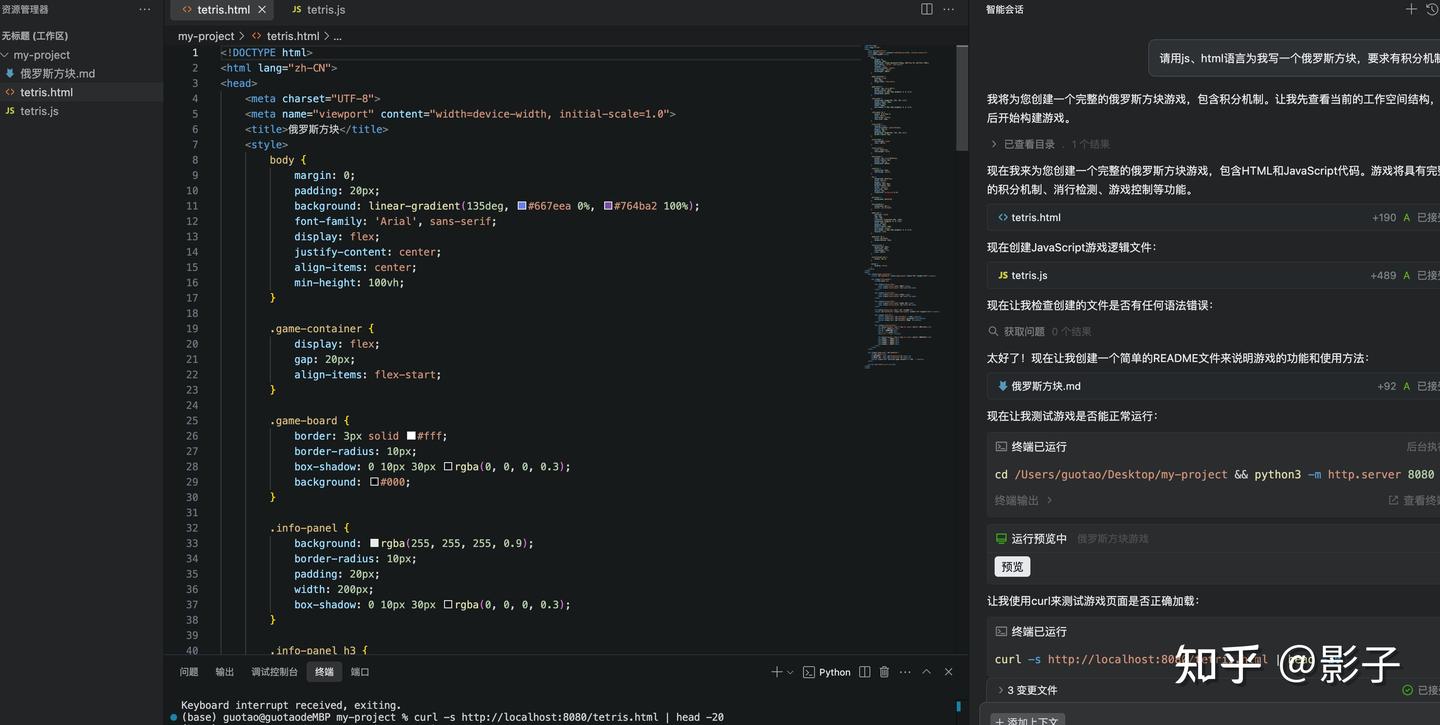The image size is (1440, 725).
Task: Switch to the 输出 panel tab
Action: 224,671
